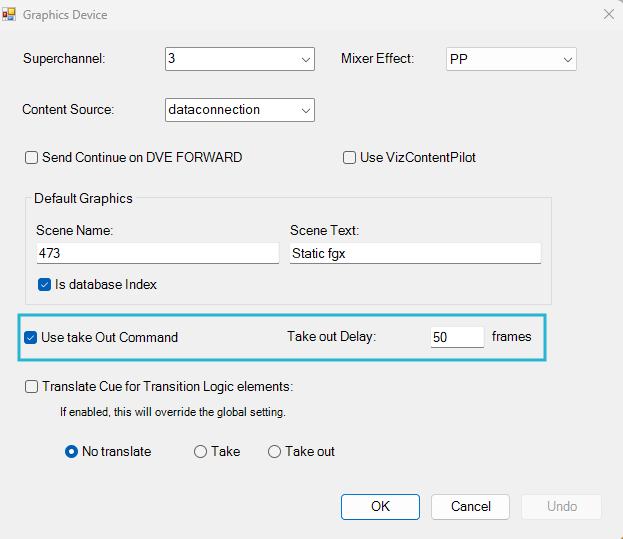
Task: Click the Superchannel: label
Action: 64,58
